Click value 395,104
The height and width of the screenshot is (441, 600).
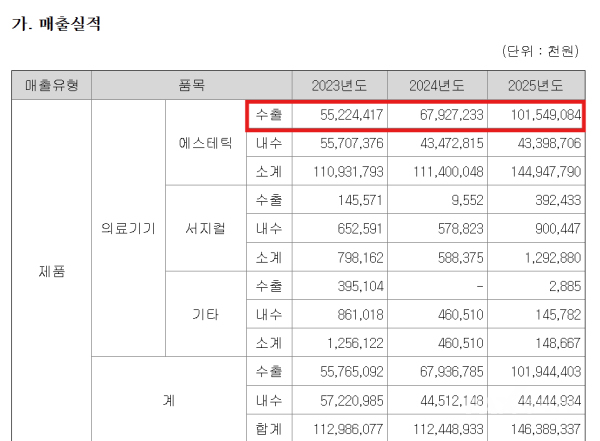(360, 286)
